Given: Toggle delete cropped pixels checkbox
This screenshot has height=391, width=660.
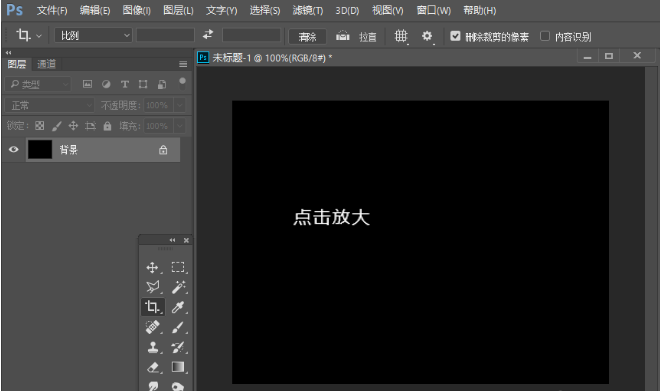Looking at the screenshot, I should (455, 36).
